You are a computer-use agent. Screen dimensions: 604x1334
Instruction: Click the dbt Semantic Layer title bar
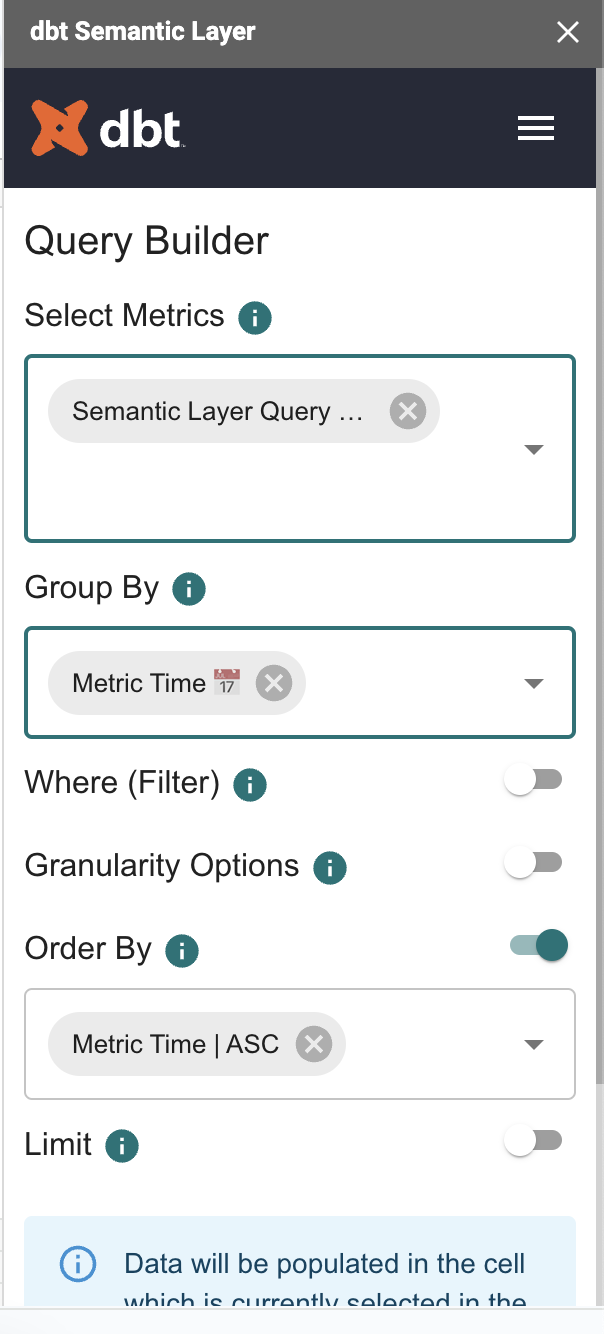coord(141,31)
